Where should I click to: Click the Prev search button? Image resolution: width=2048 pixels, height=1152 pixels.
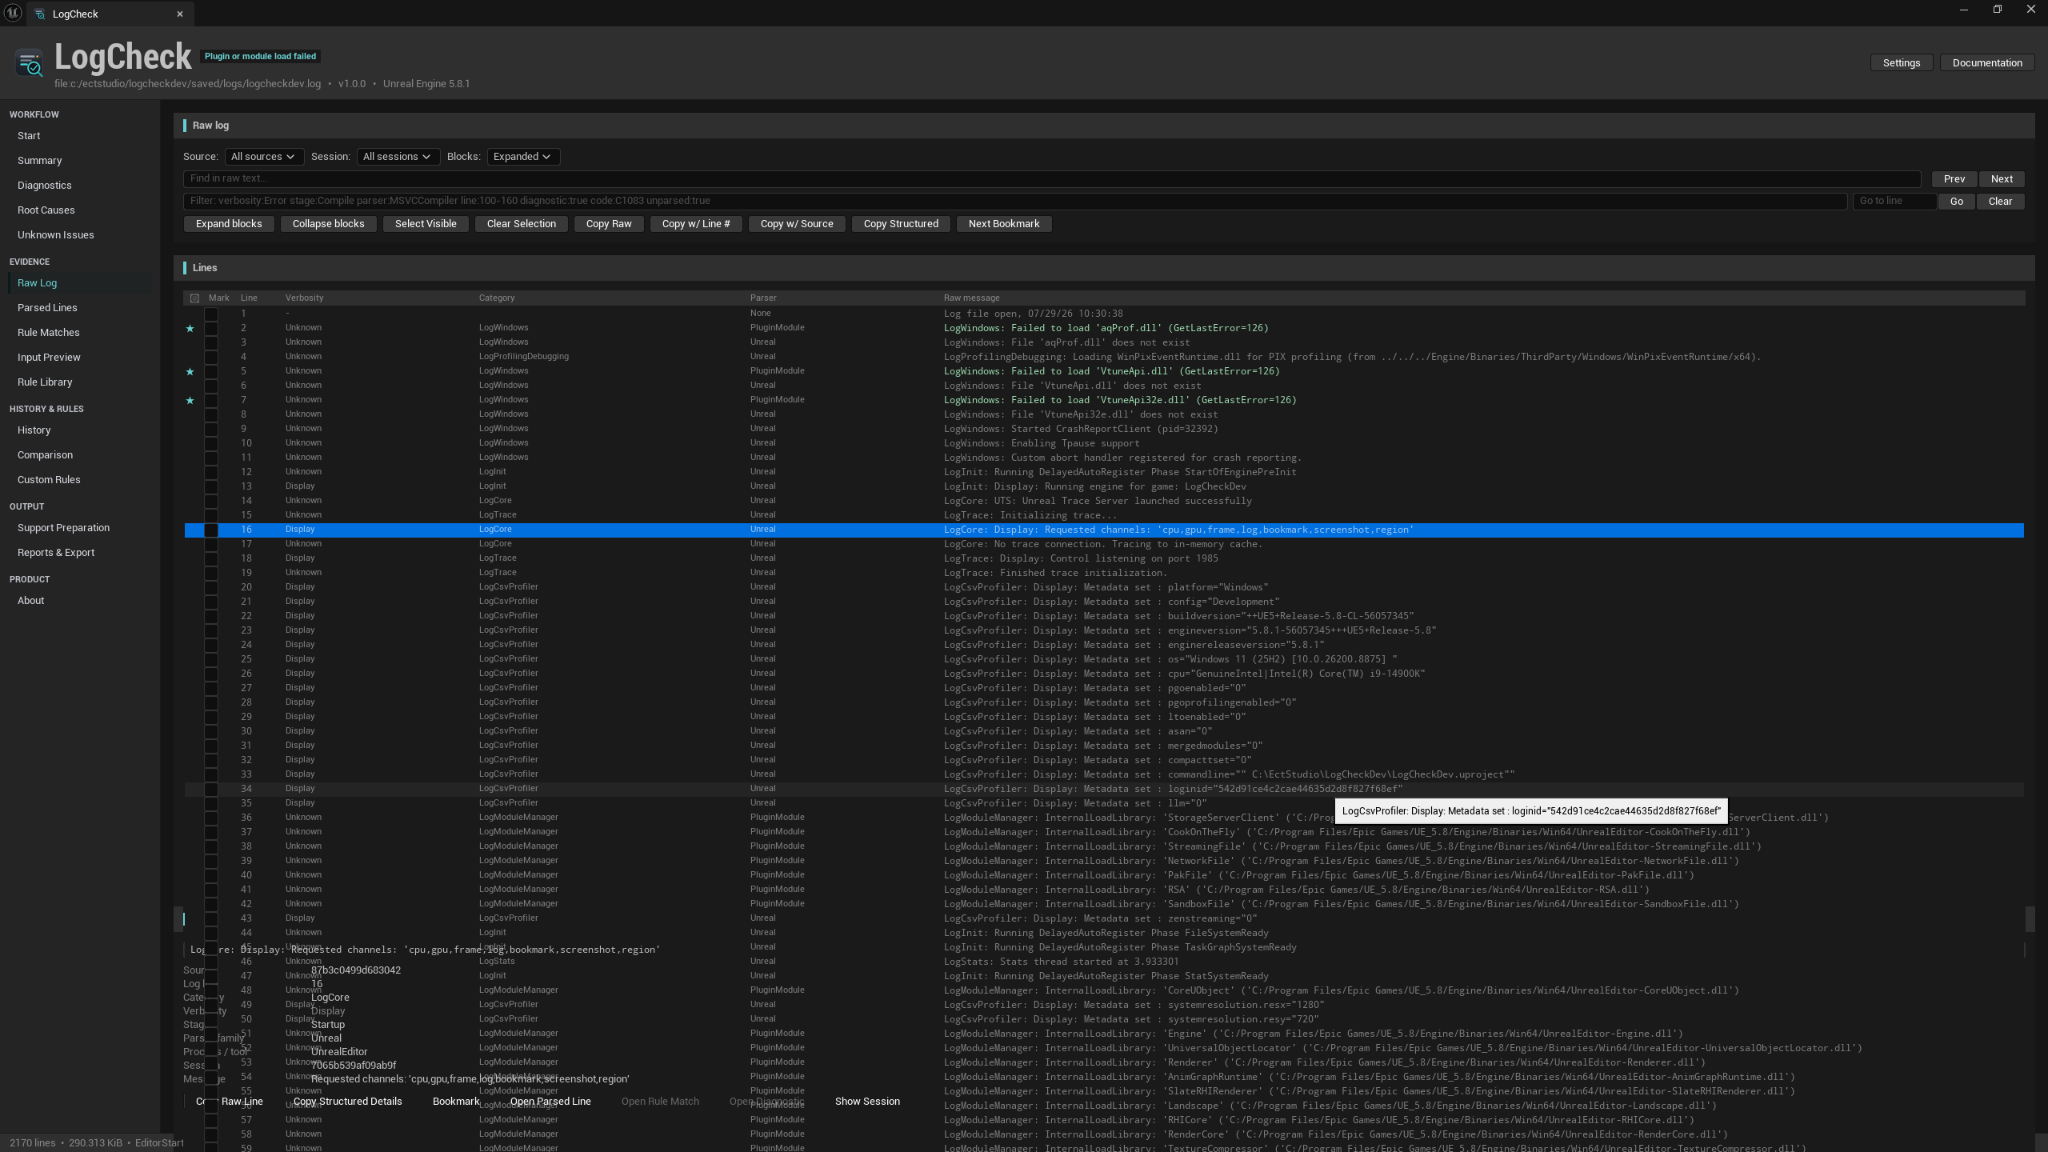(1954, 179)
